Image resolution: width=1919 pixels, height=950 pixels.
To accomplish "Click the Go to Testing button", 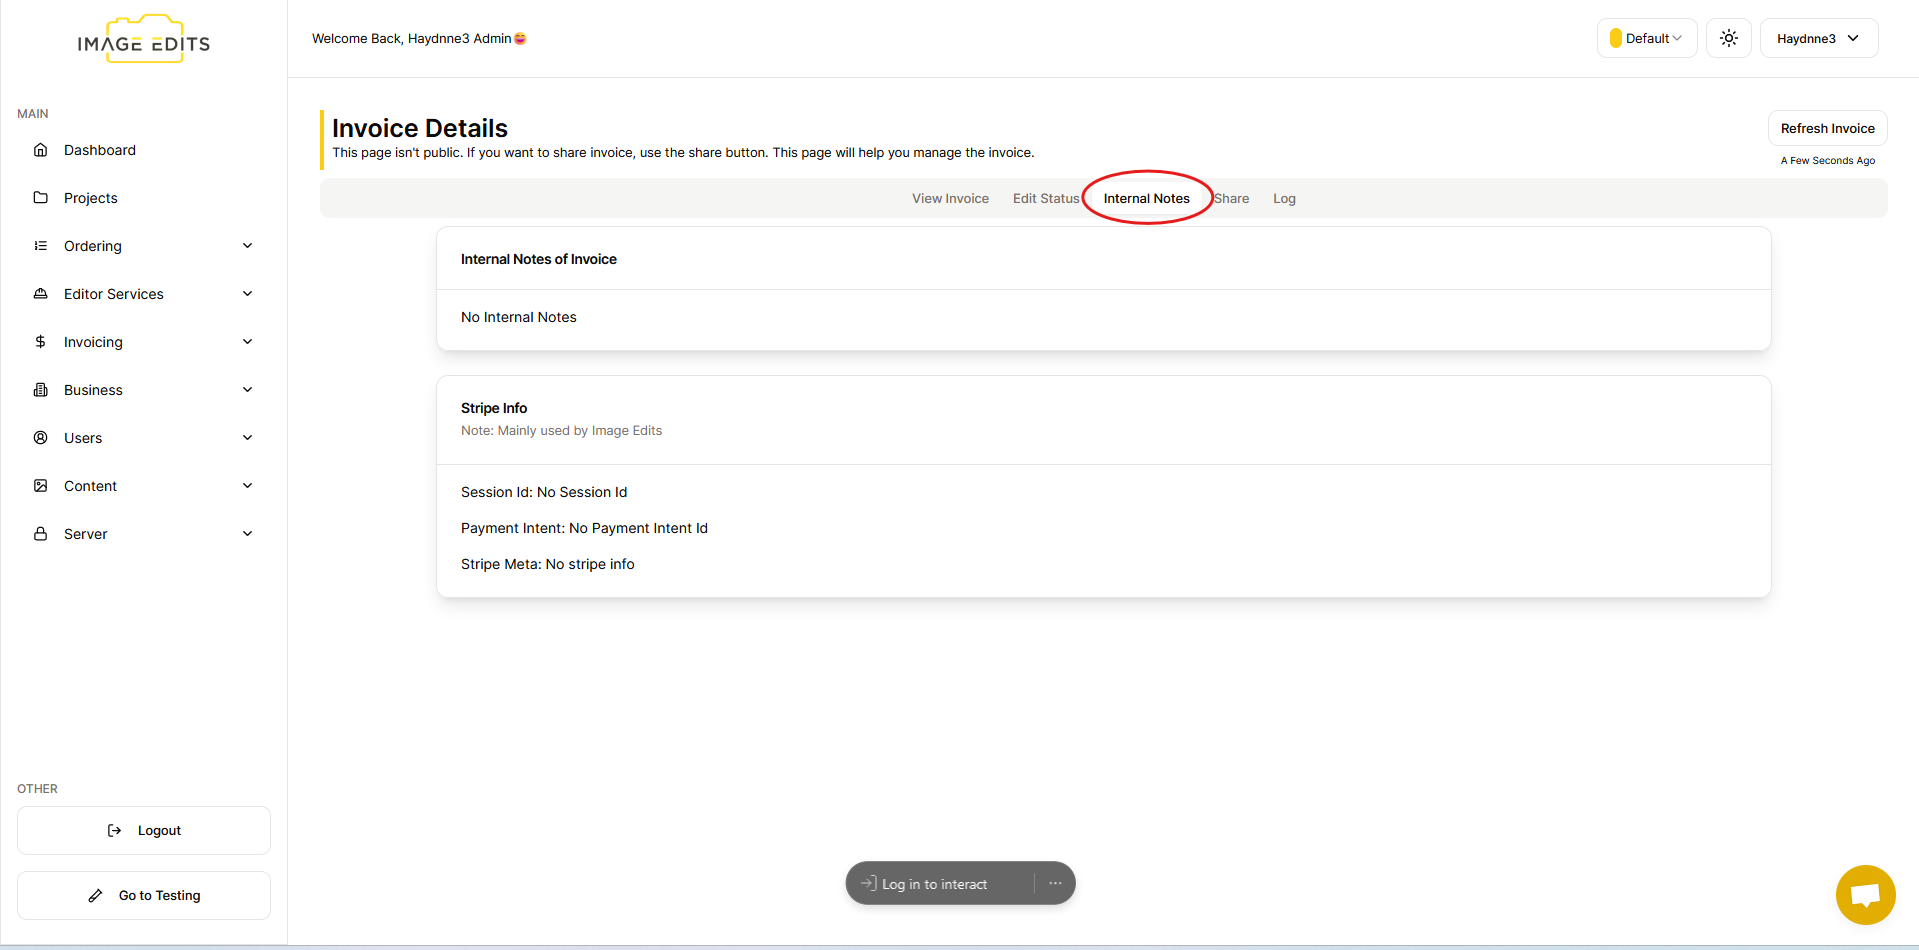I will 144,895.
